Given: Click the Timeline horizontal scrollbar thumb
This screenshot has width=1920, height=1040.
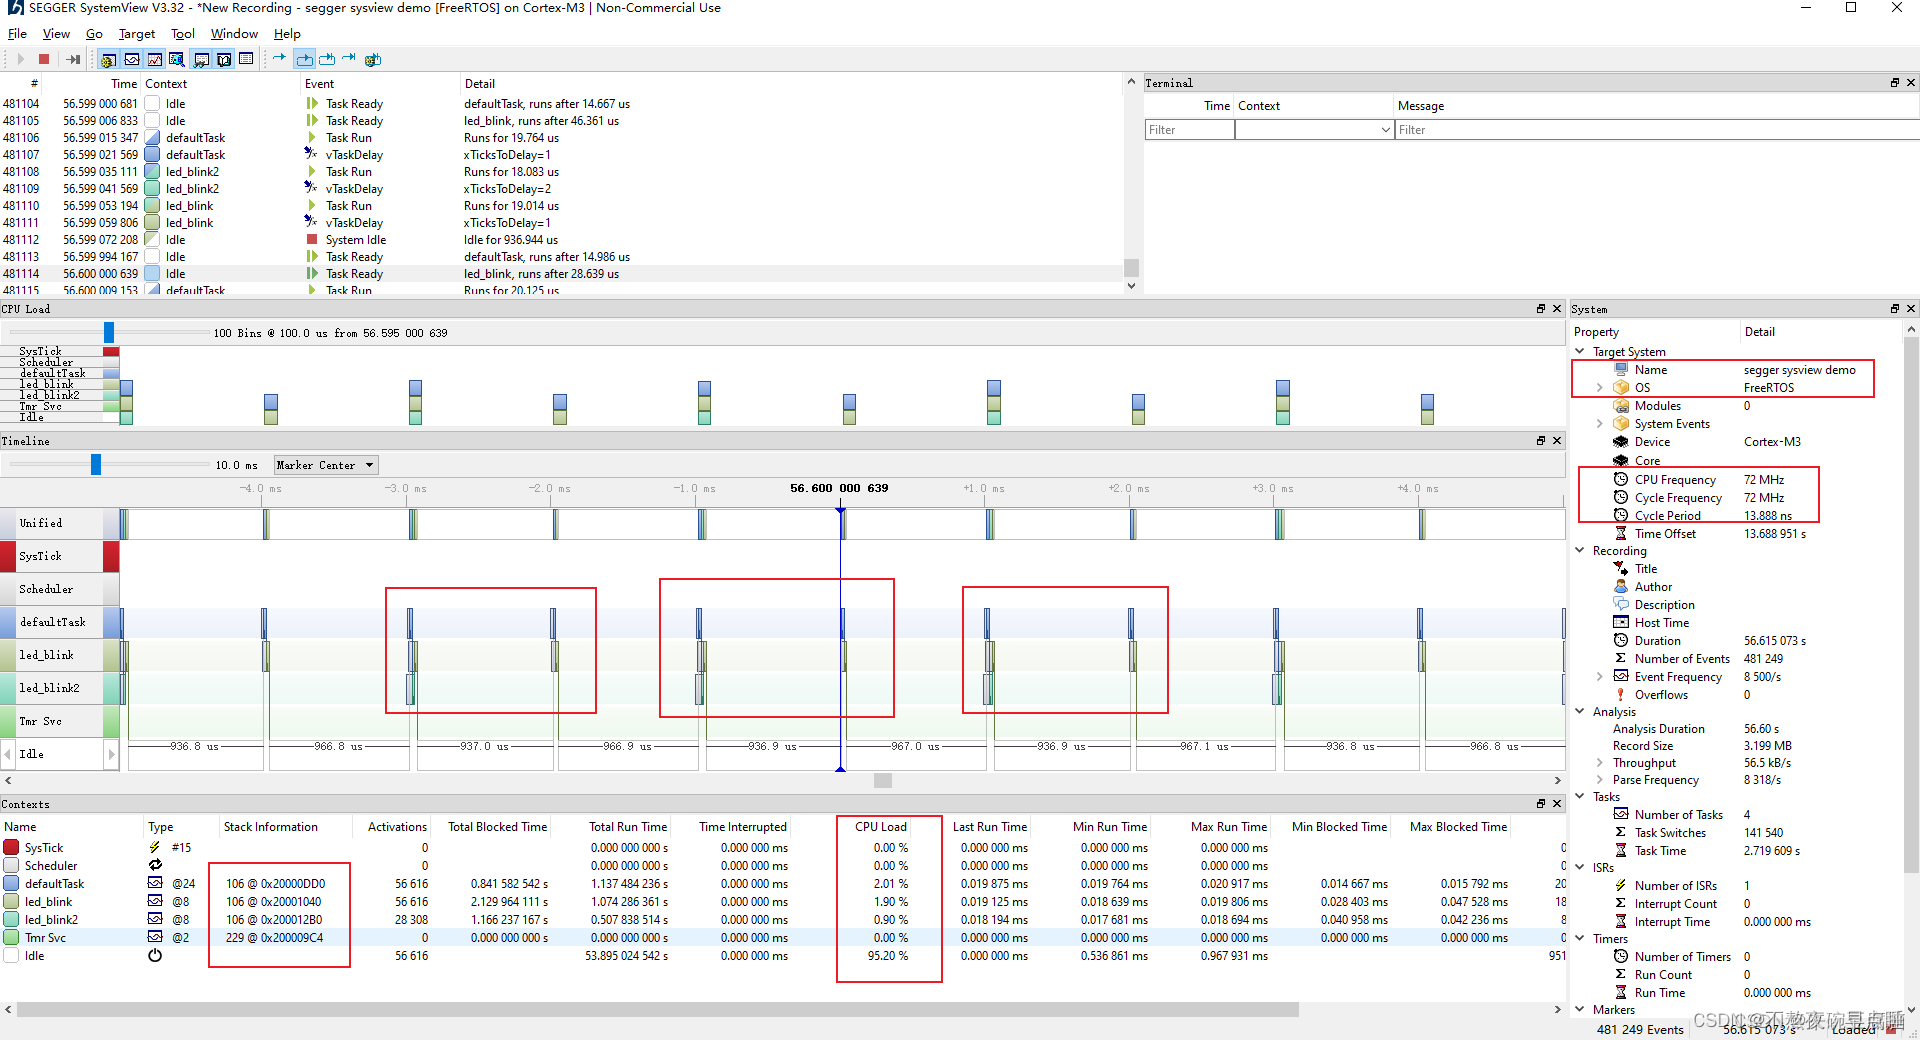Looking at the screenshot, I should [883, 781].
